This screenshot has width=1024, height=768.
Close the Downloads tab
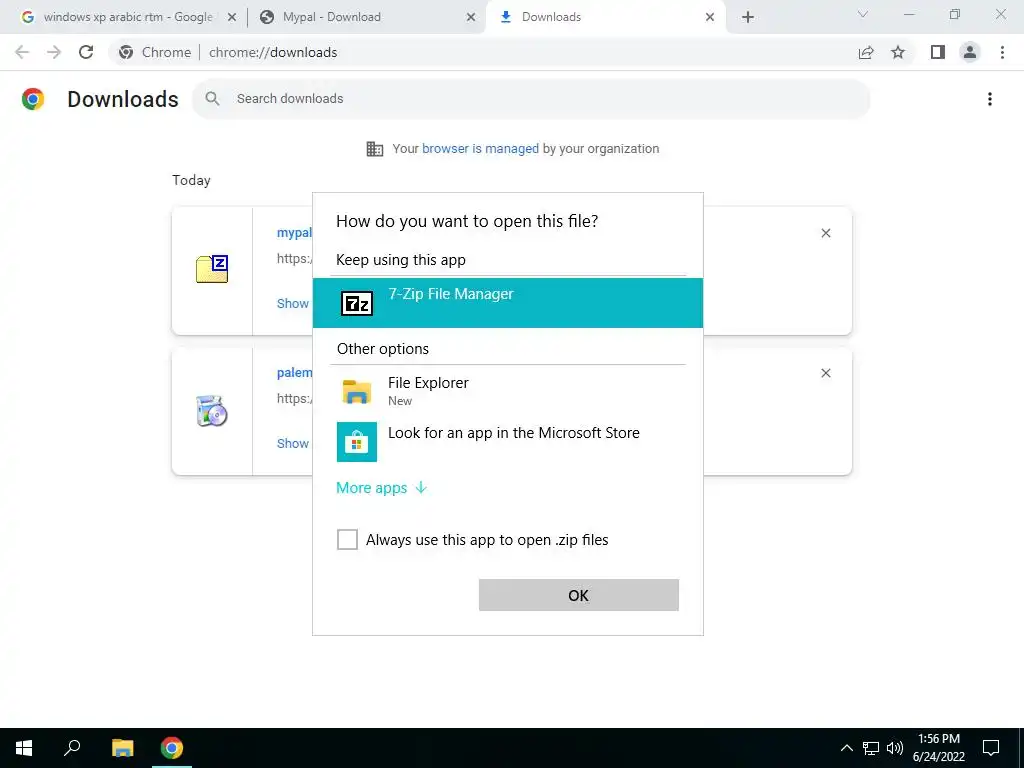(x=710, y=18)
